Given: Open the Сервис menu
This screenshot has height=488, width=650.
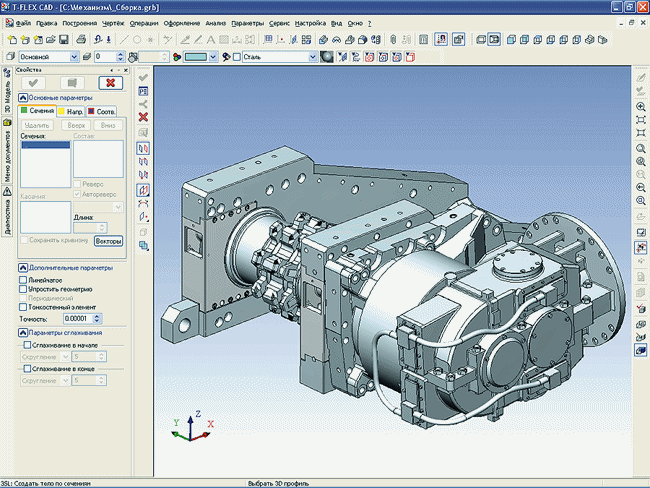Looking at the screenshot, I should (x=279, y=23).
